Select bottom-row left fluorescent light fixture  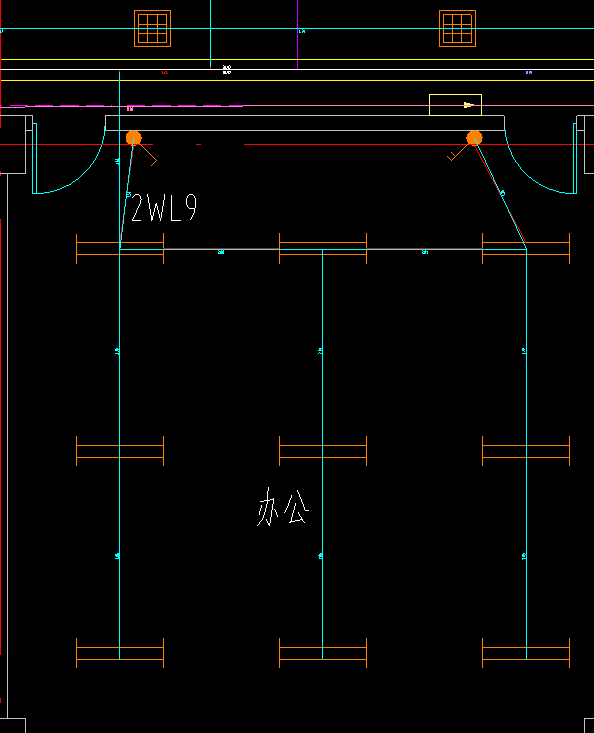(120, 653)
